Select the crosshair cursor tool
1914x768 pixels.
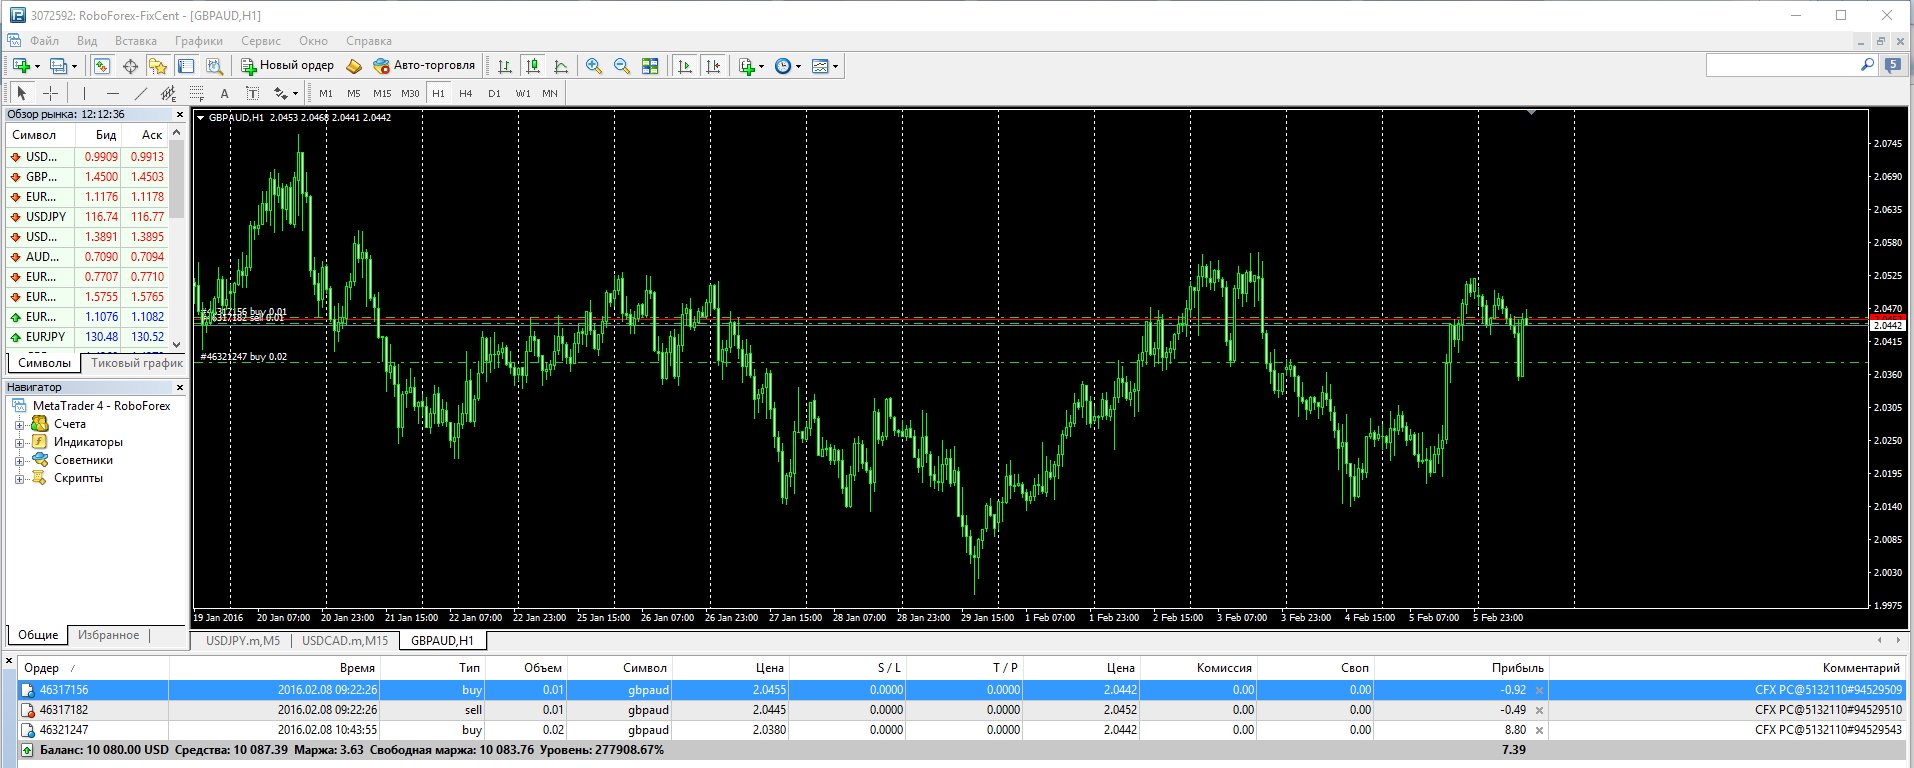tap(50, 93)
